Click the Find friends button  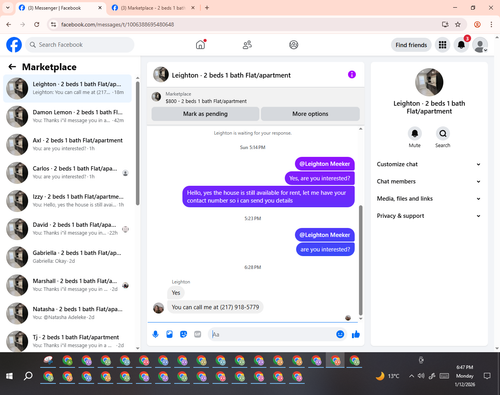(411, 45)
